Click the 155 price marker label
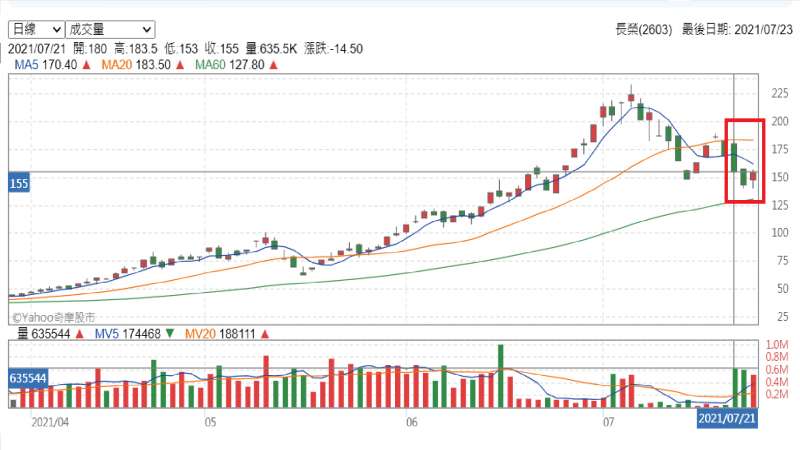The width and height of the screenshot is (800, 450). [x=19, y=183]
